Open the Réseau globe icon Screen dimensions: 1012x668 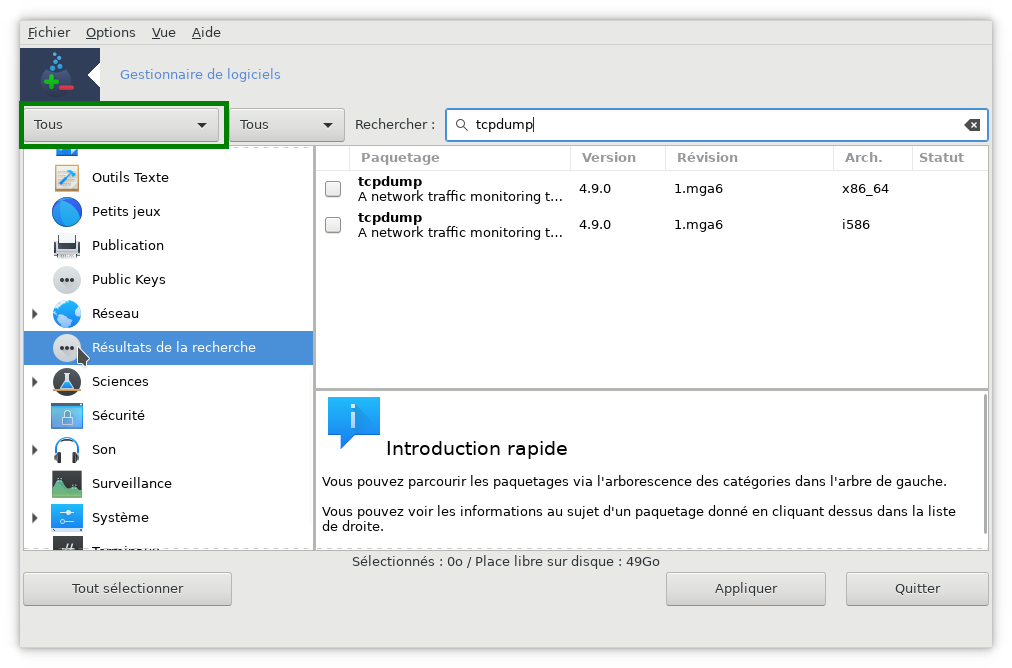67,314
